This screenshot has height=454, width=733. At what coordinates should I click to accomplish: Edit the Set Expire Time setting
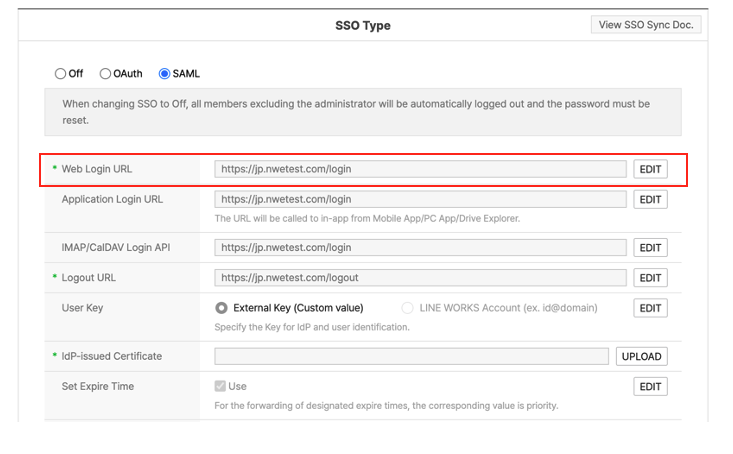[x=650, y=386]
